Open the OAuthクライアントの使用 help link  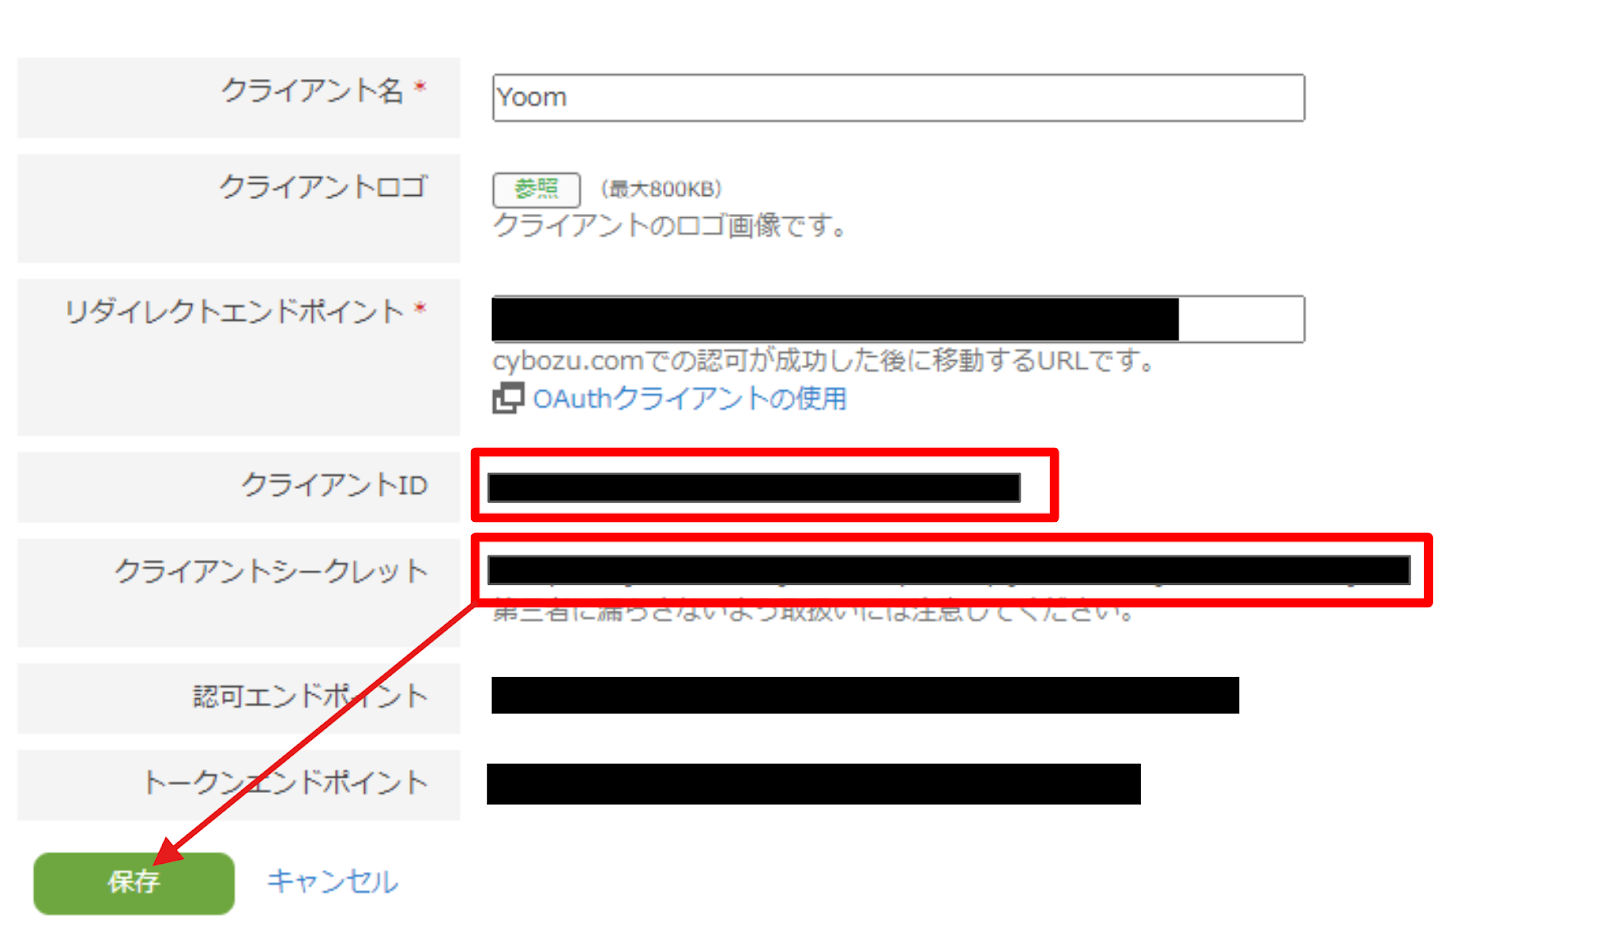click(690, 399)
